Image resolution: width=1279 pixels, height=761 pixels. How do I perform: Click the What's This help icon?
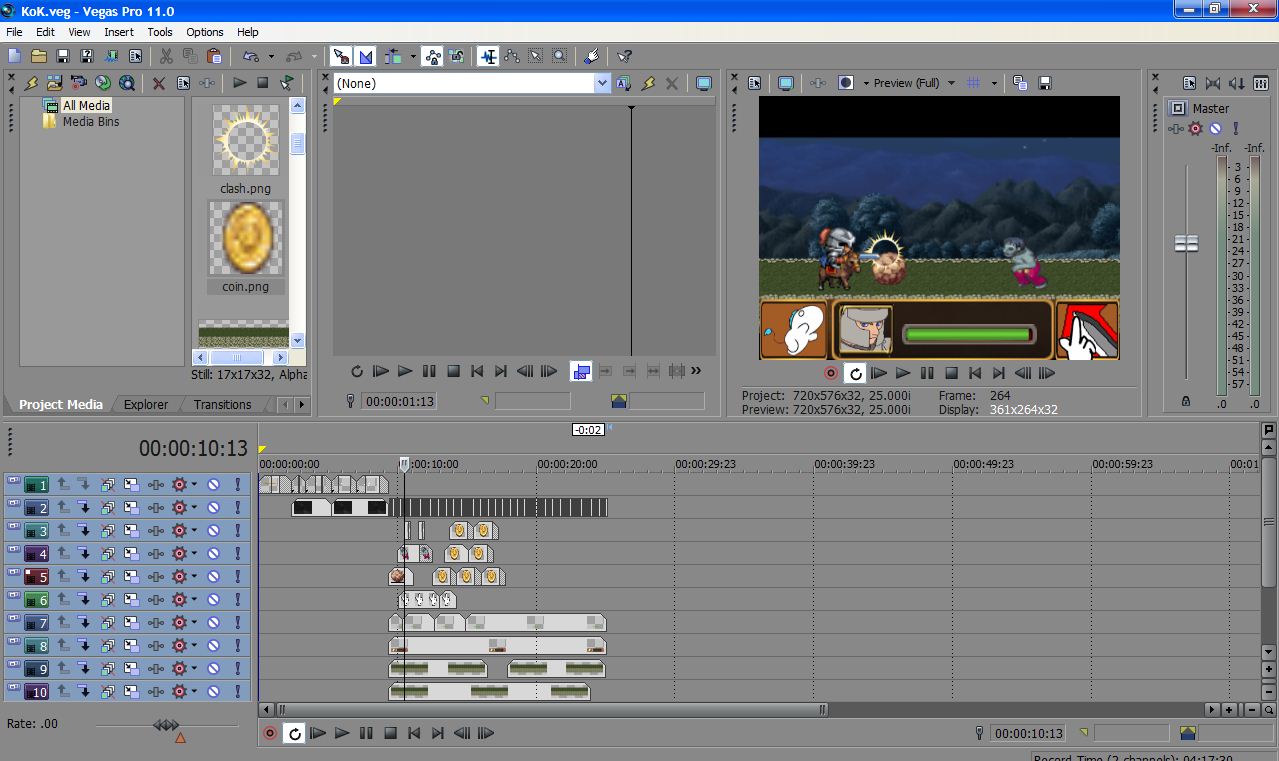coord(625,56)
